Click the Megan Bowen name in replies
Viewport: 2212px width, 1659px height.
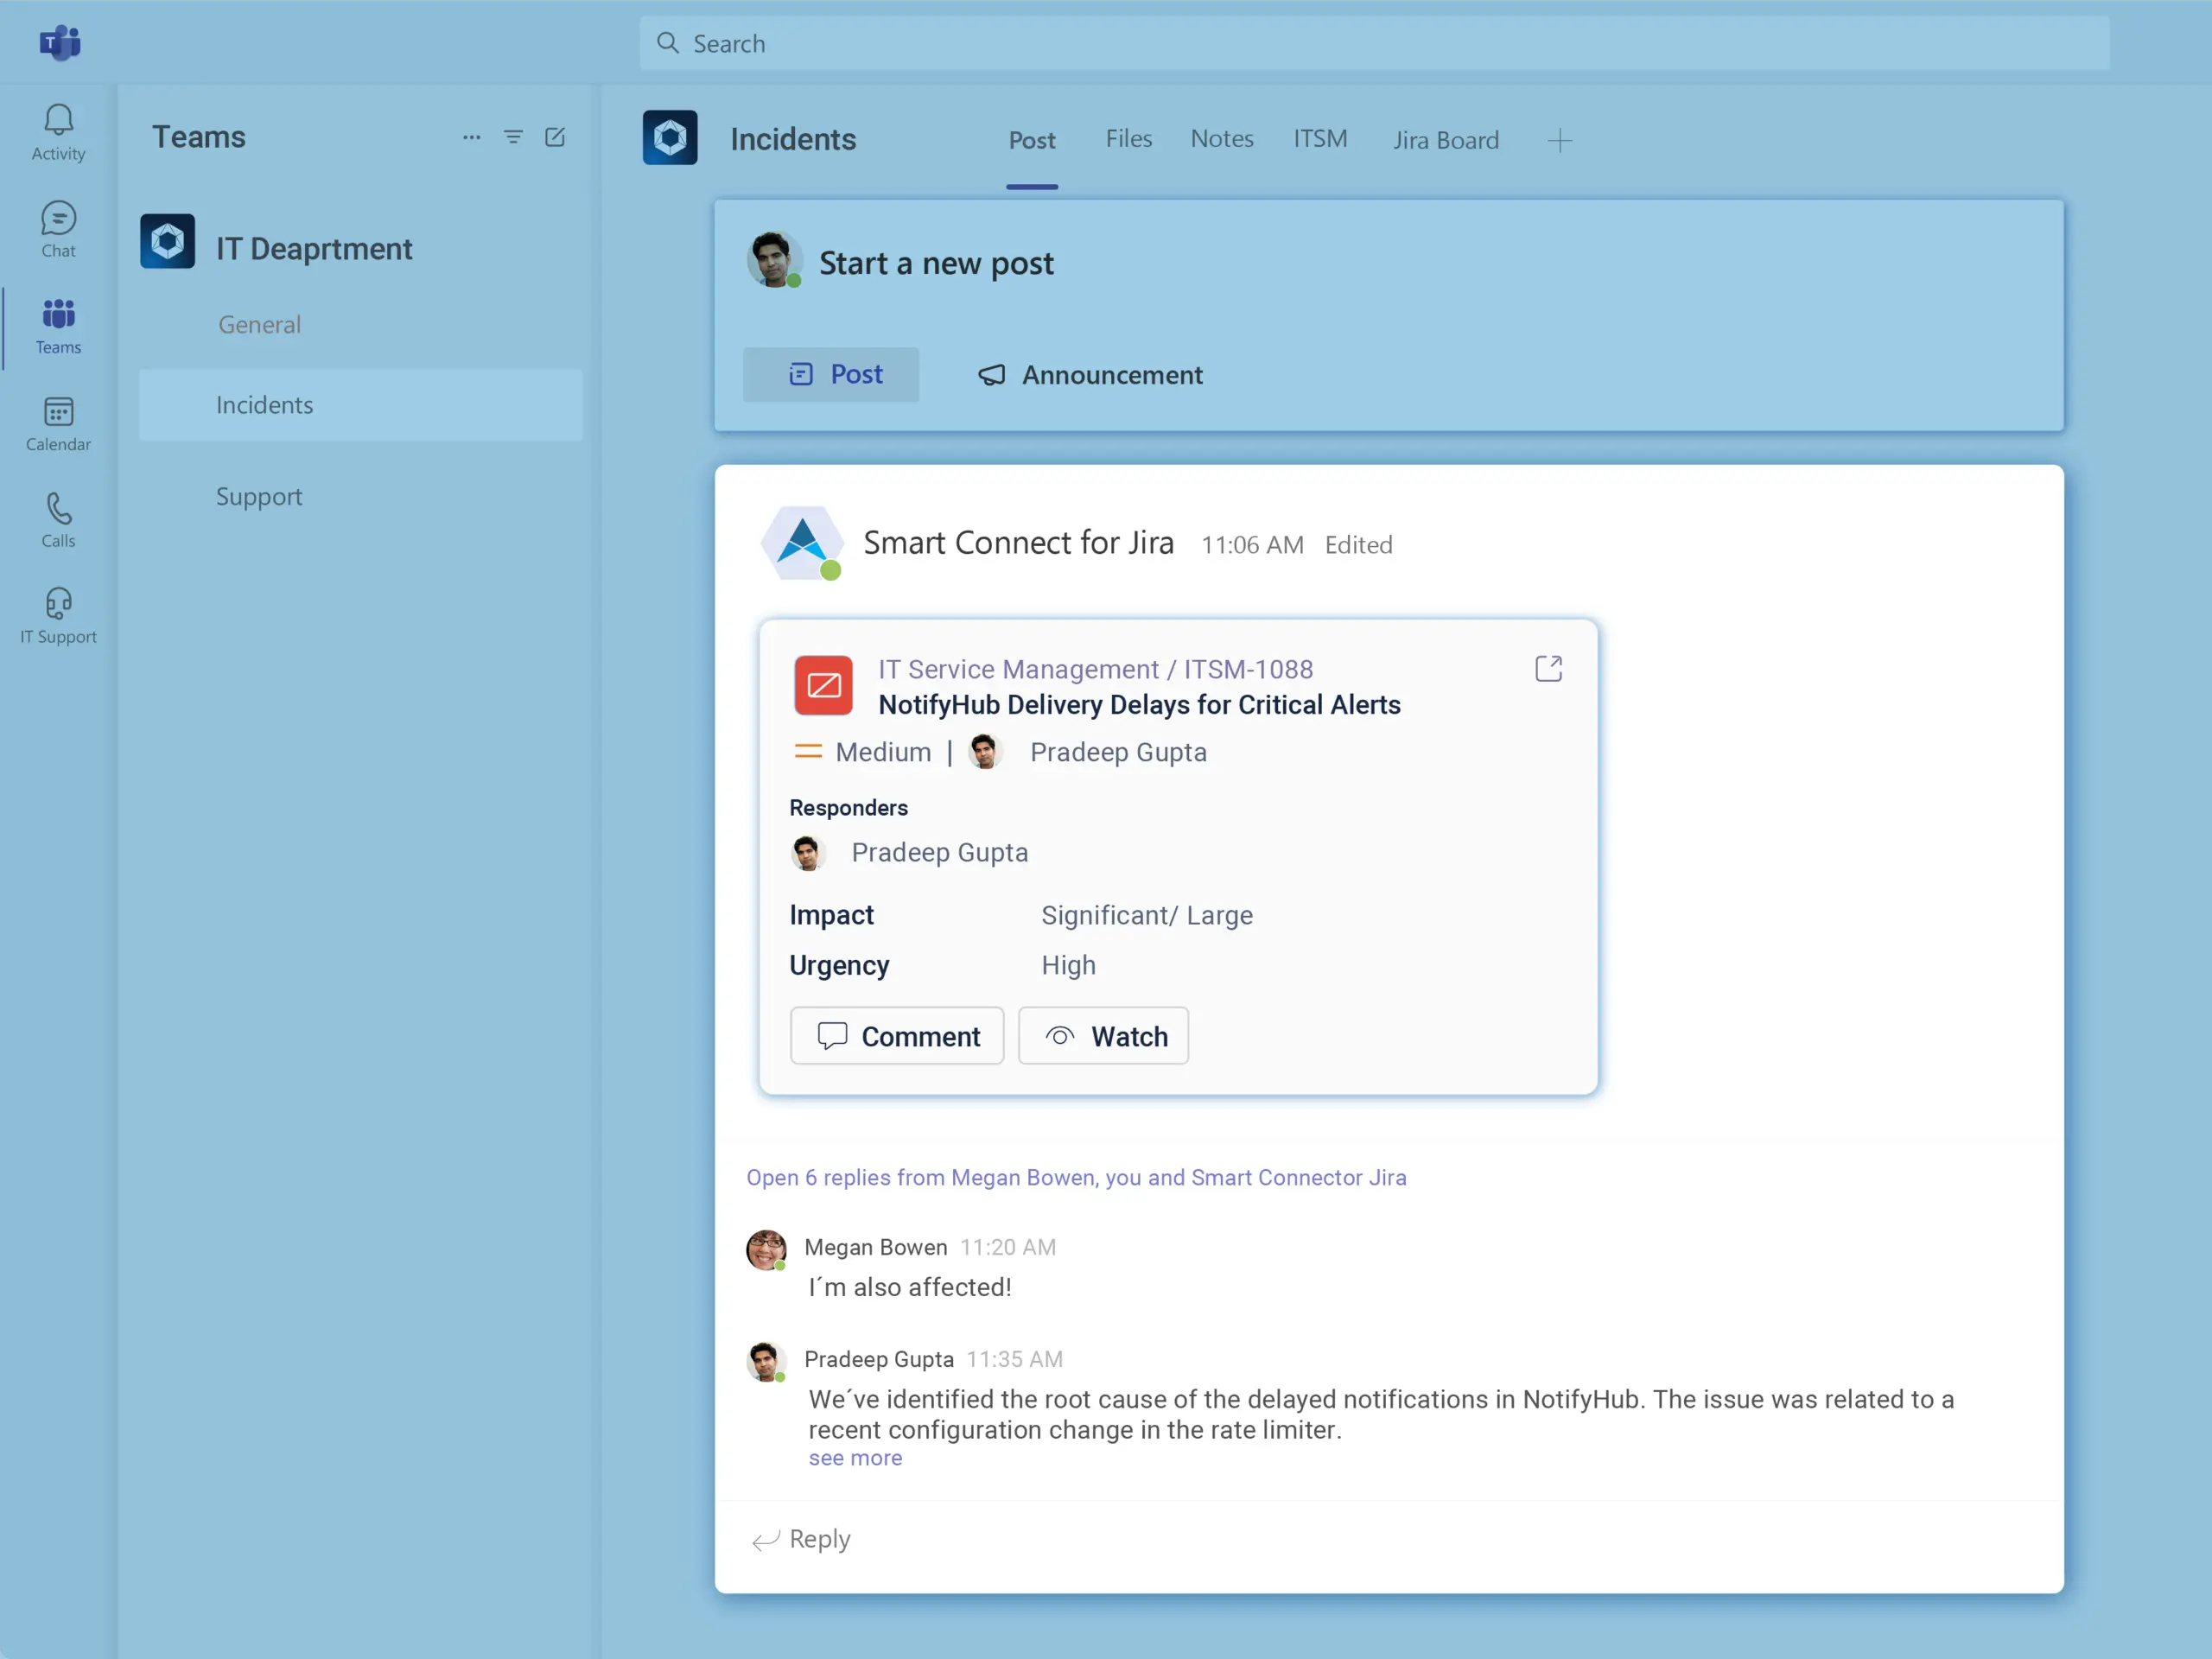click(x=875, y=1247)
